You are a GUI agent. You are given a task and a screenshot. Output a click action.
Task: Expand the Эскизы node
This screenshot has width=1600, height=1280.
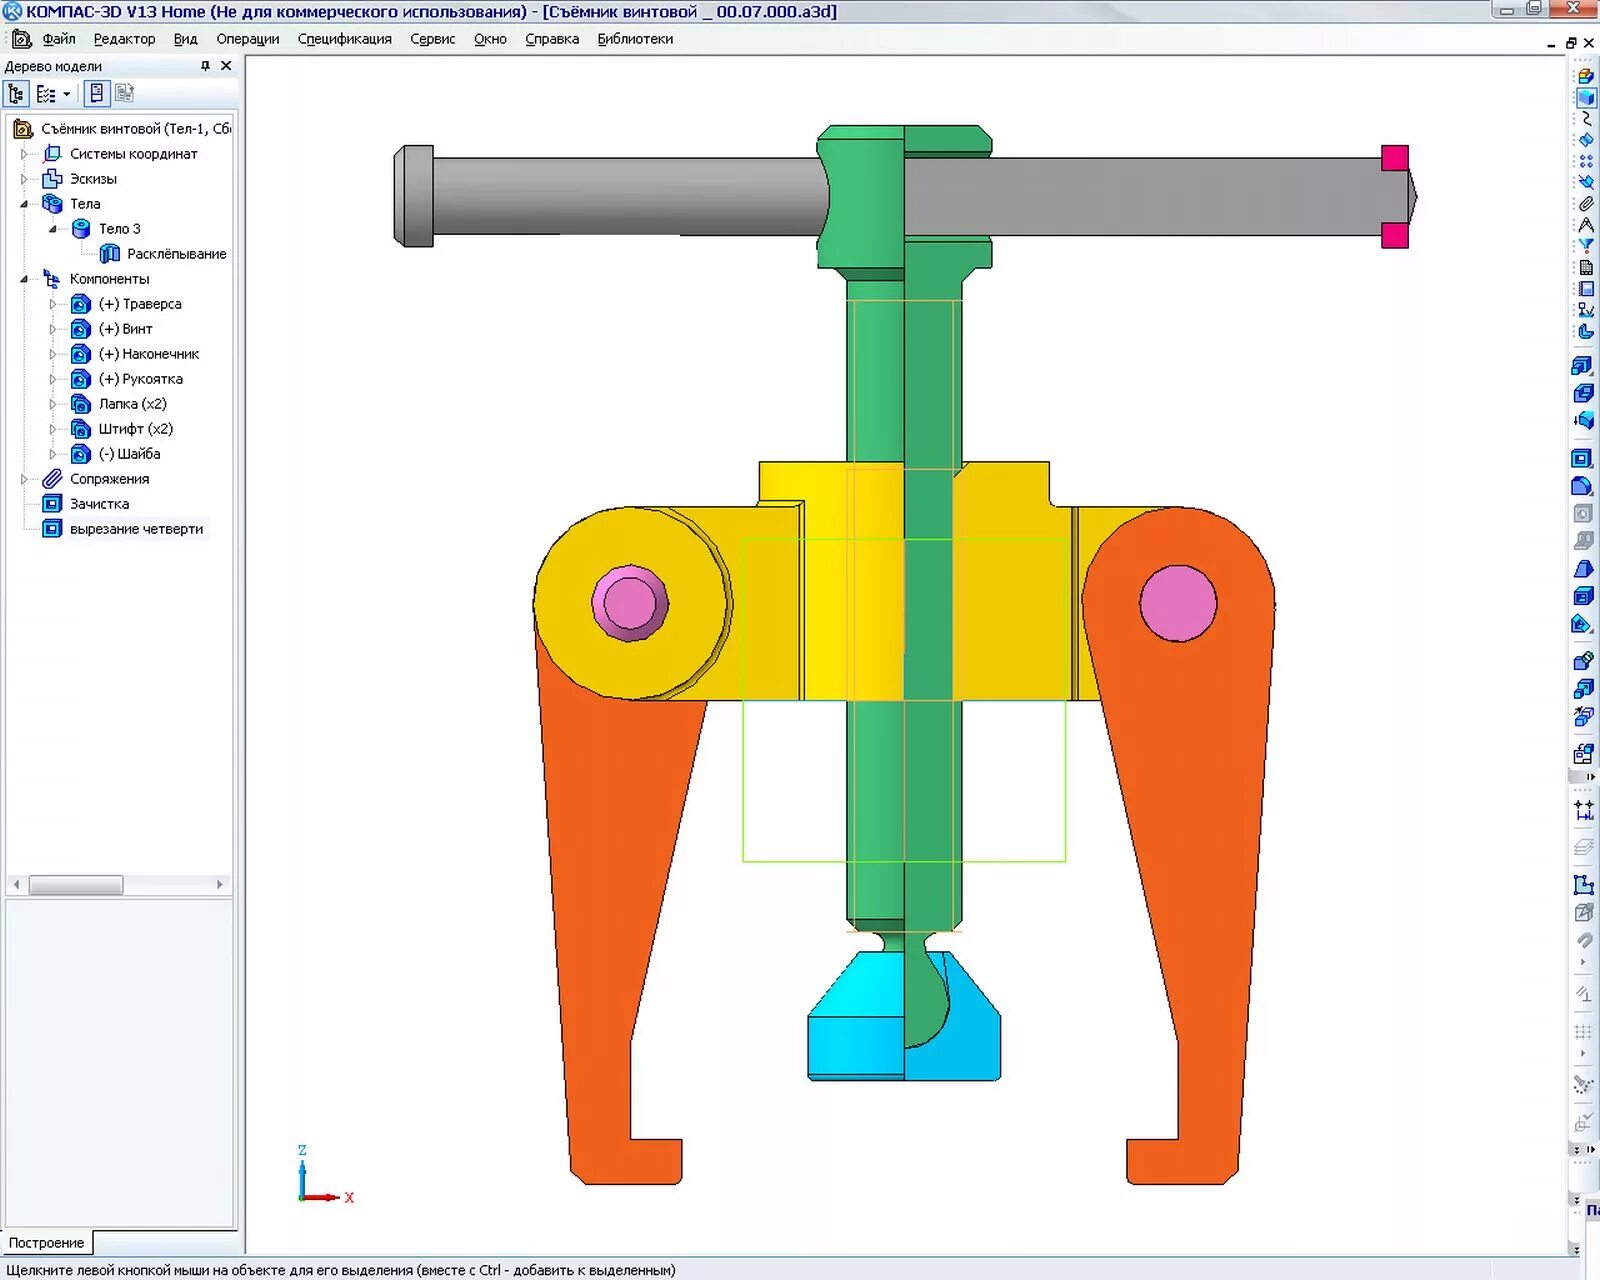[24, 179]
